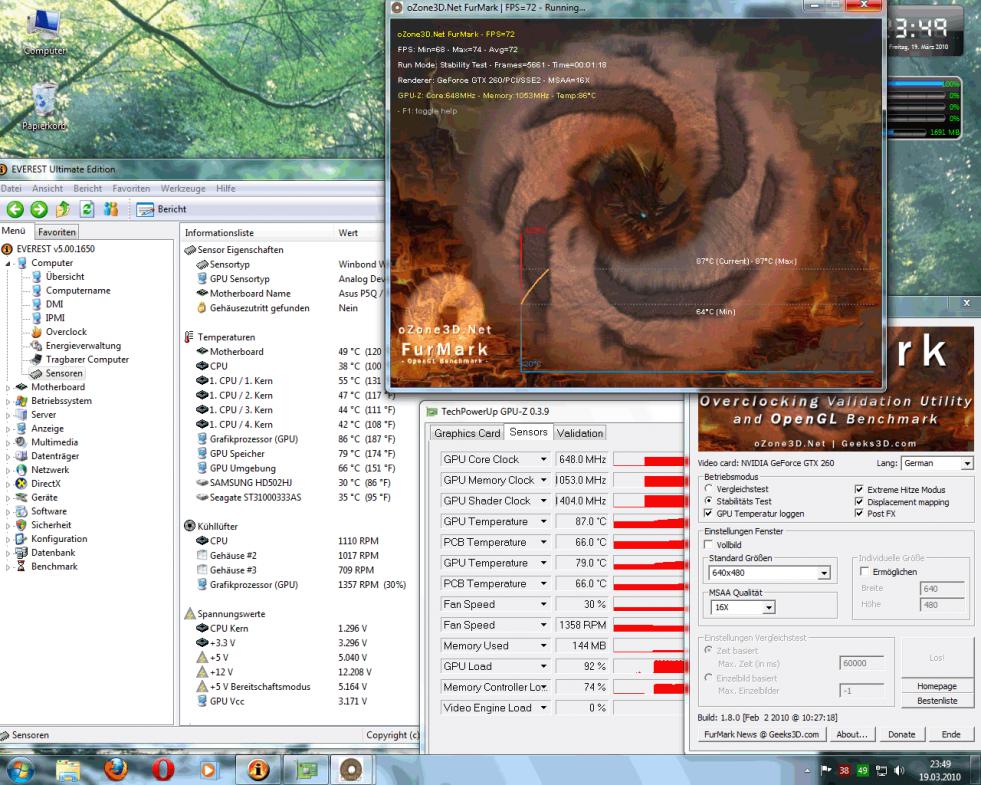Enable the Vollbild checkbox
This screenshot has height=785, width=981.
pos(708,545)
